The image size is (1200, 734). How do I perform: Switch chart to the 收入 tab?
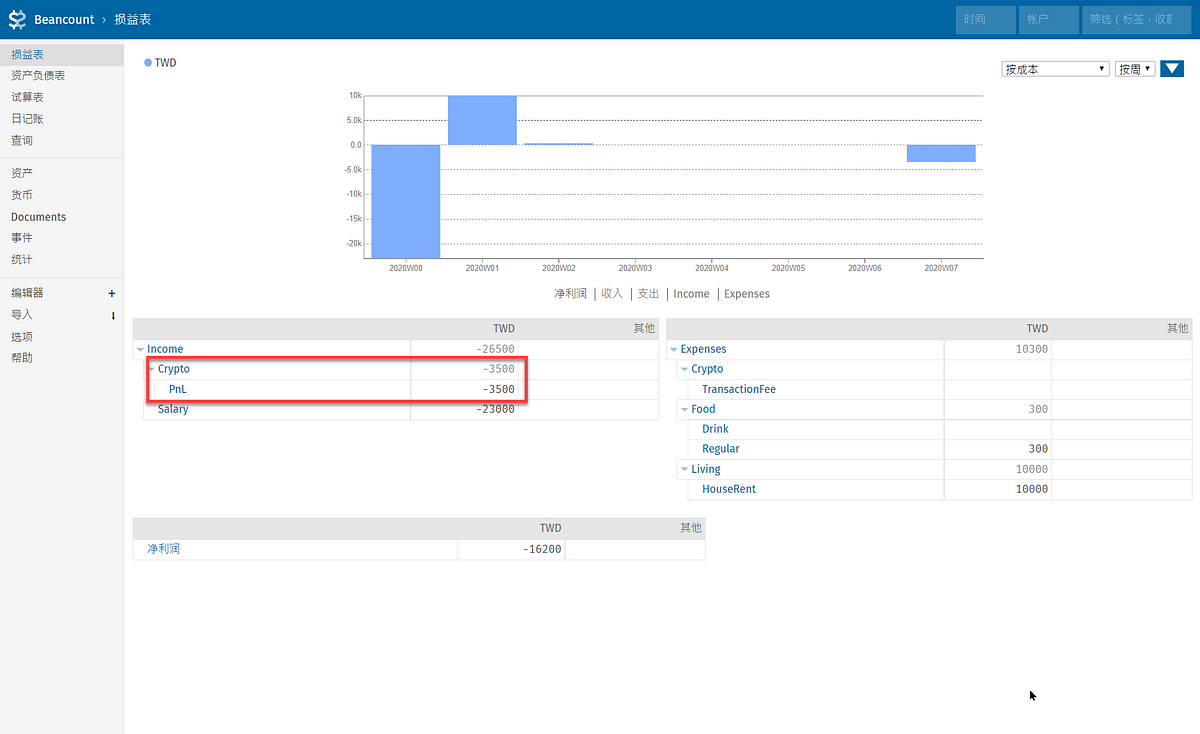tap(612, 294)
